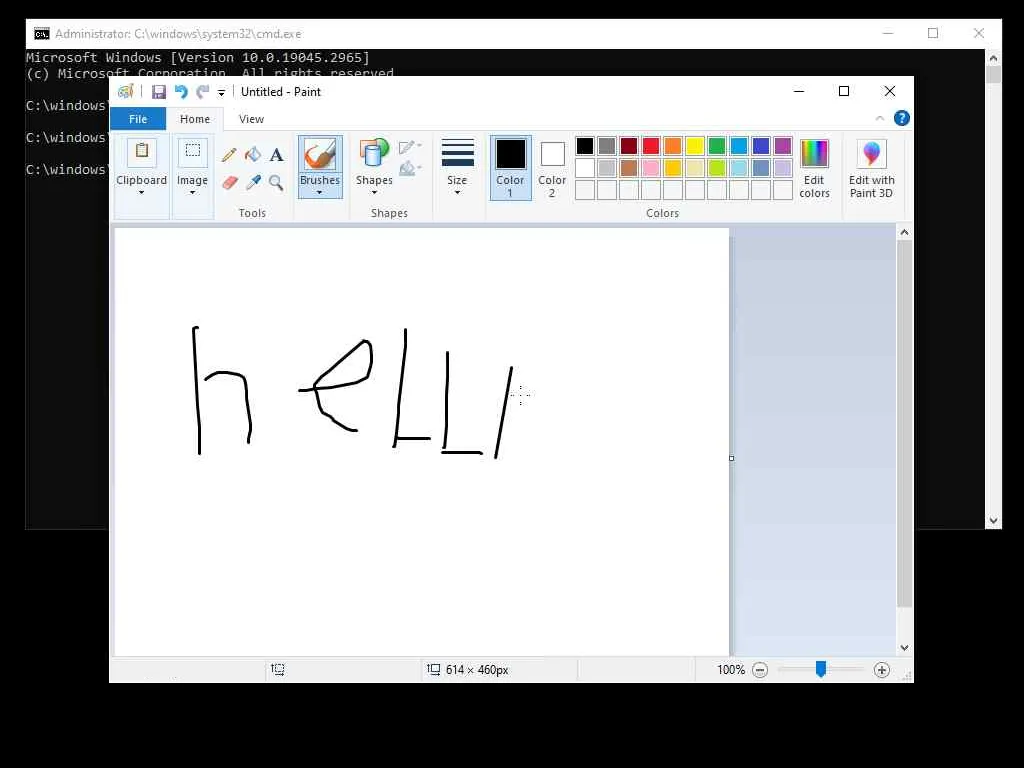Viewport: 1024px width, 768px height.
Task: Pick the purple color swatch
Action: tap(783, 146)
